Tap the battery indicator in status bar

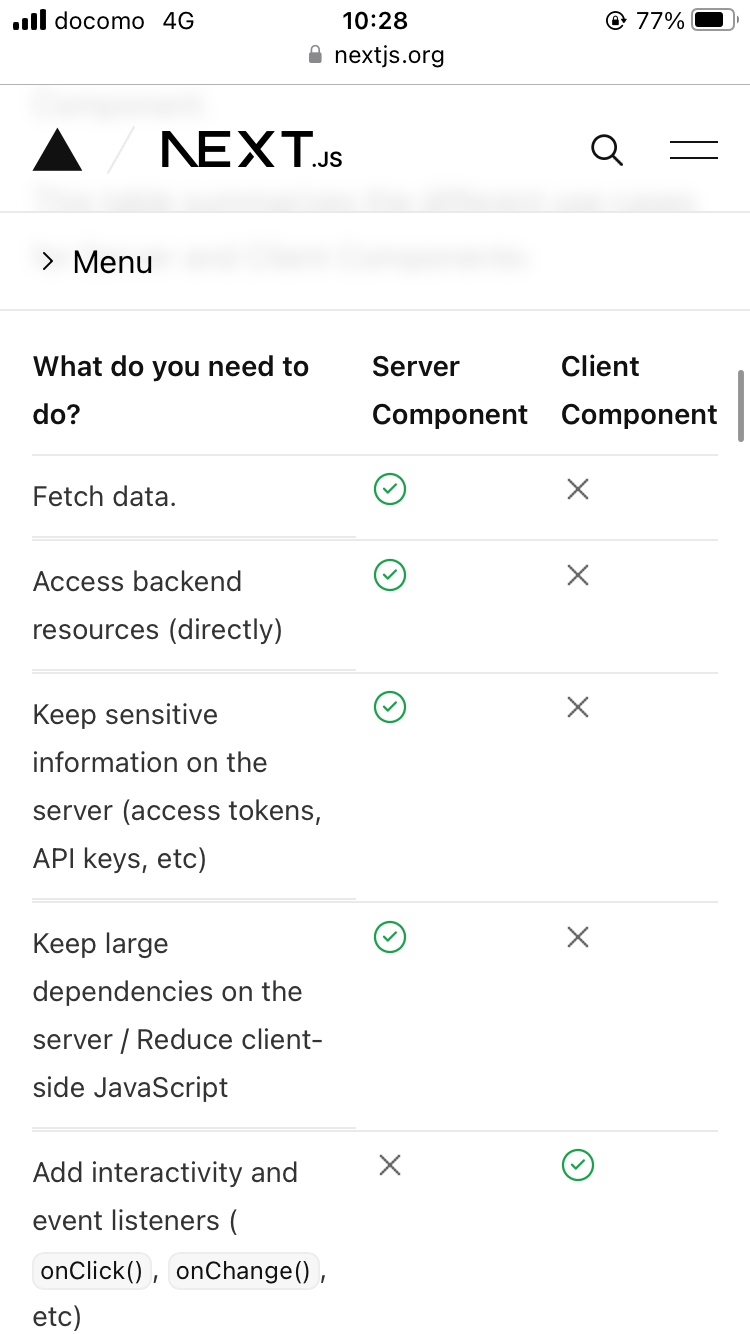pyautogui.click(x=714, y=20)
